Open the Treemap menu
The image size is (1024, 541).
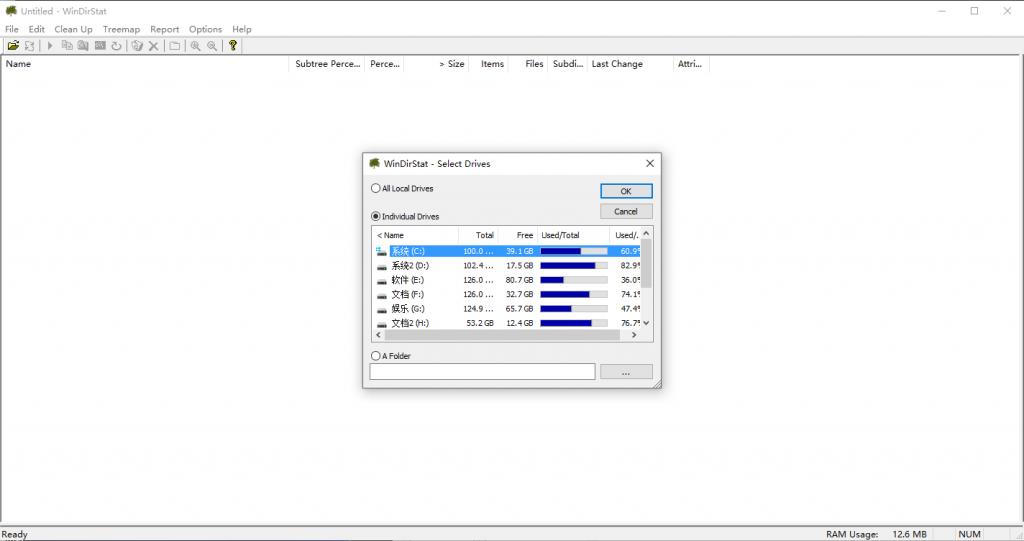click(121, 29)
